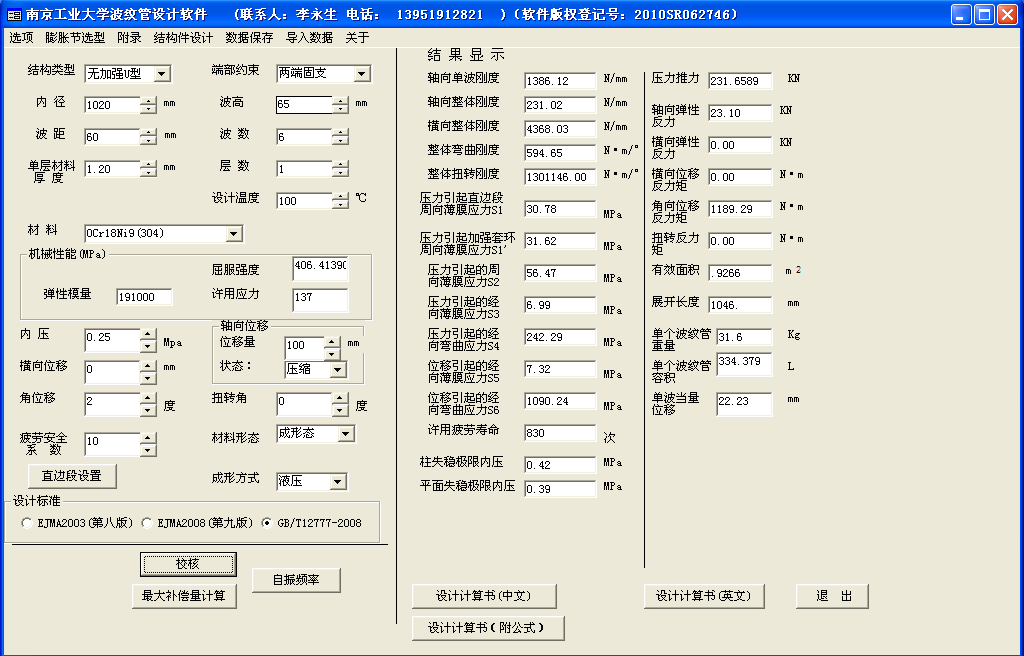
Task: Increase 疲劳安全系数 with up spinner arrow
Action: [148, 438]
